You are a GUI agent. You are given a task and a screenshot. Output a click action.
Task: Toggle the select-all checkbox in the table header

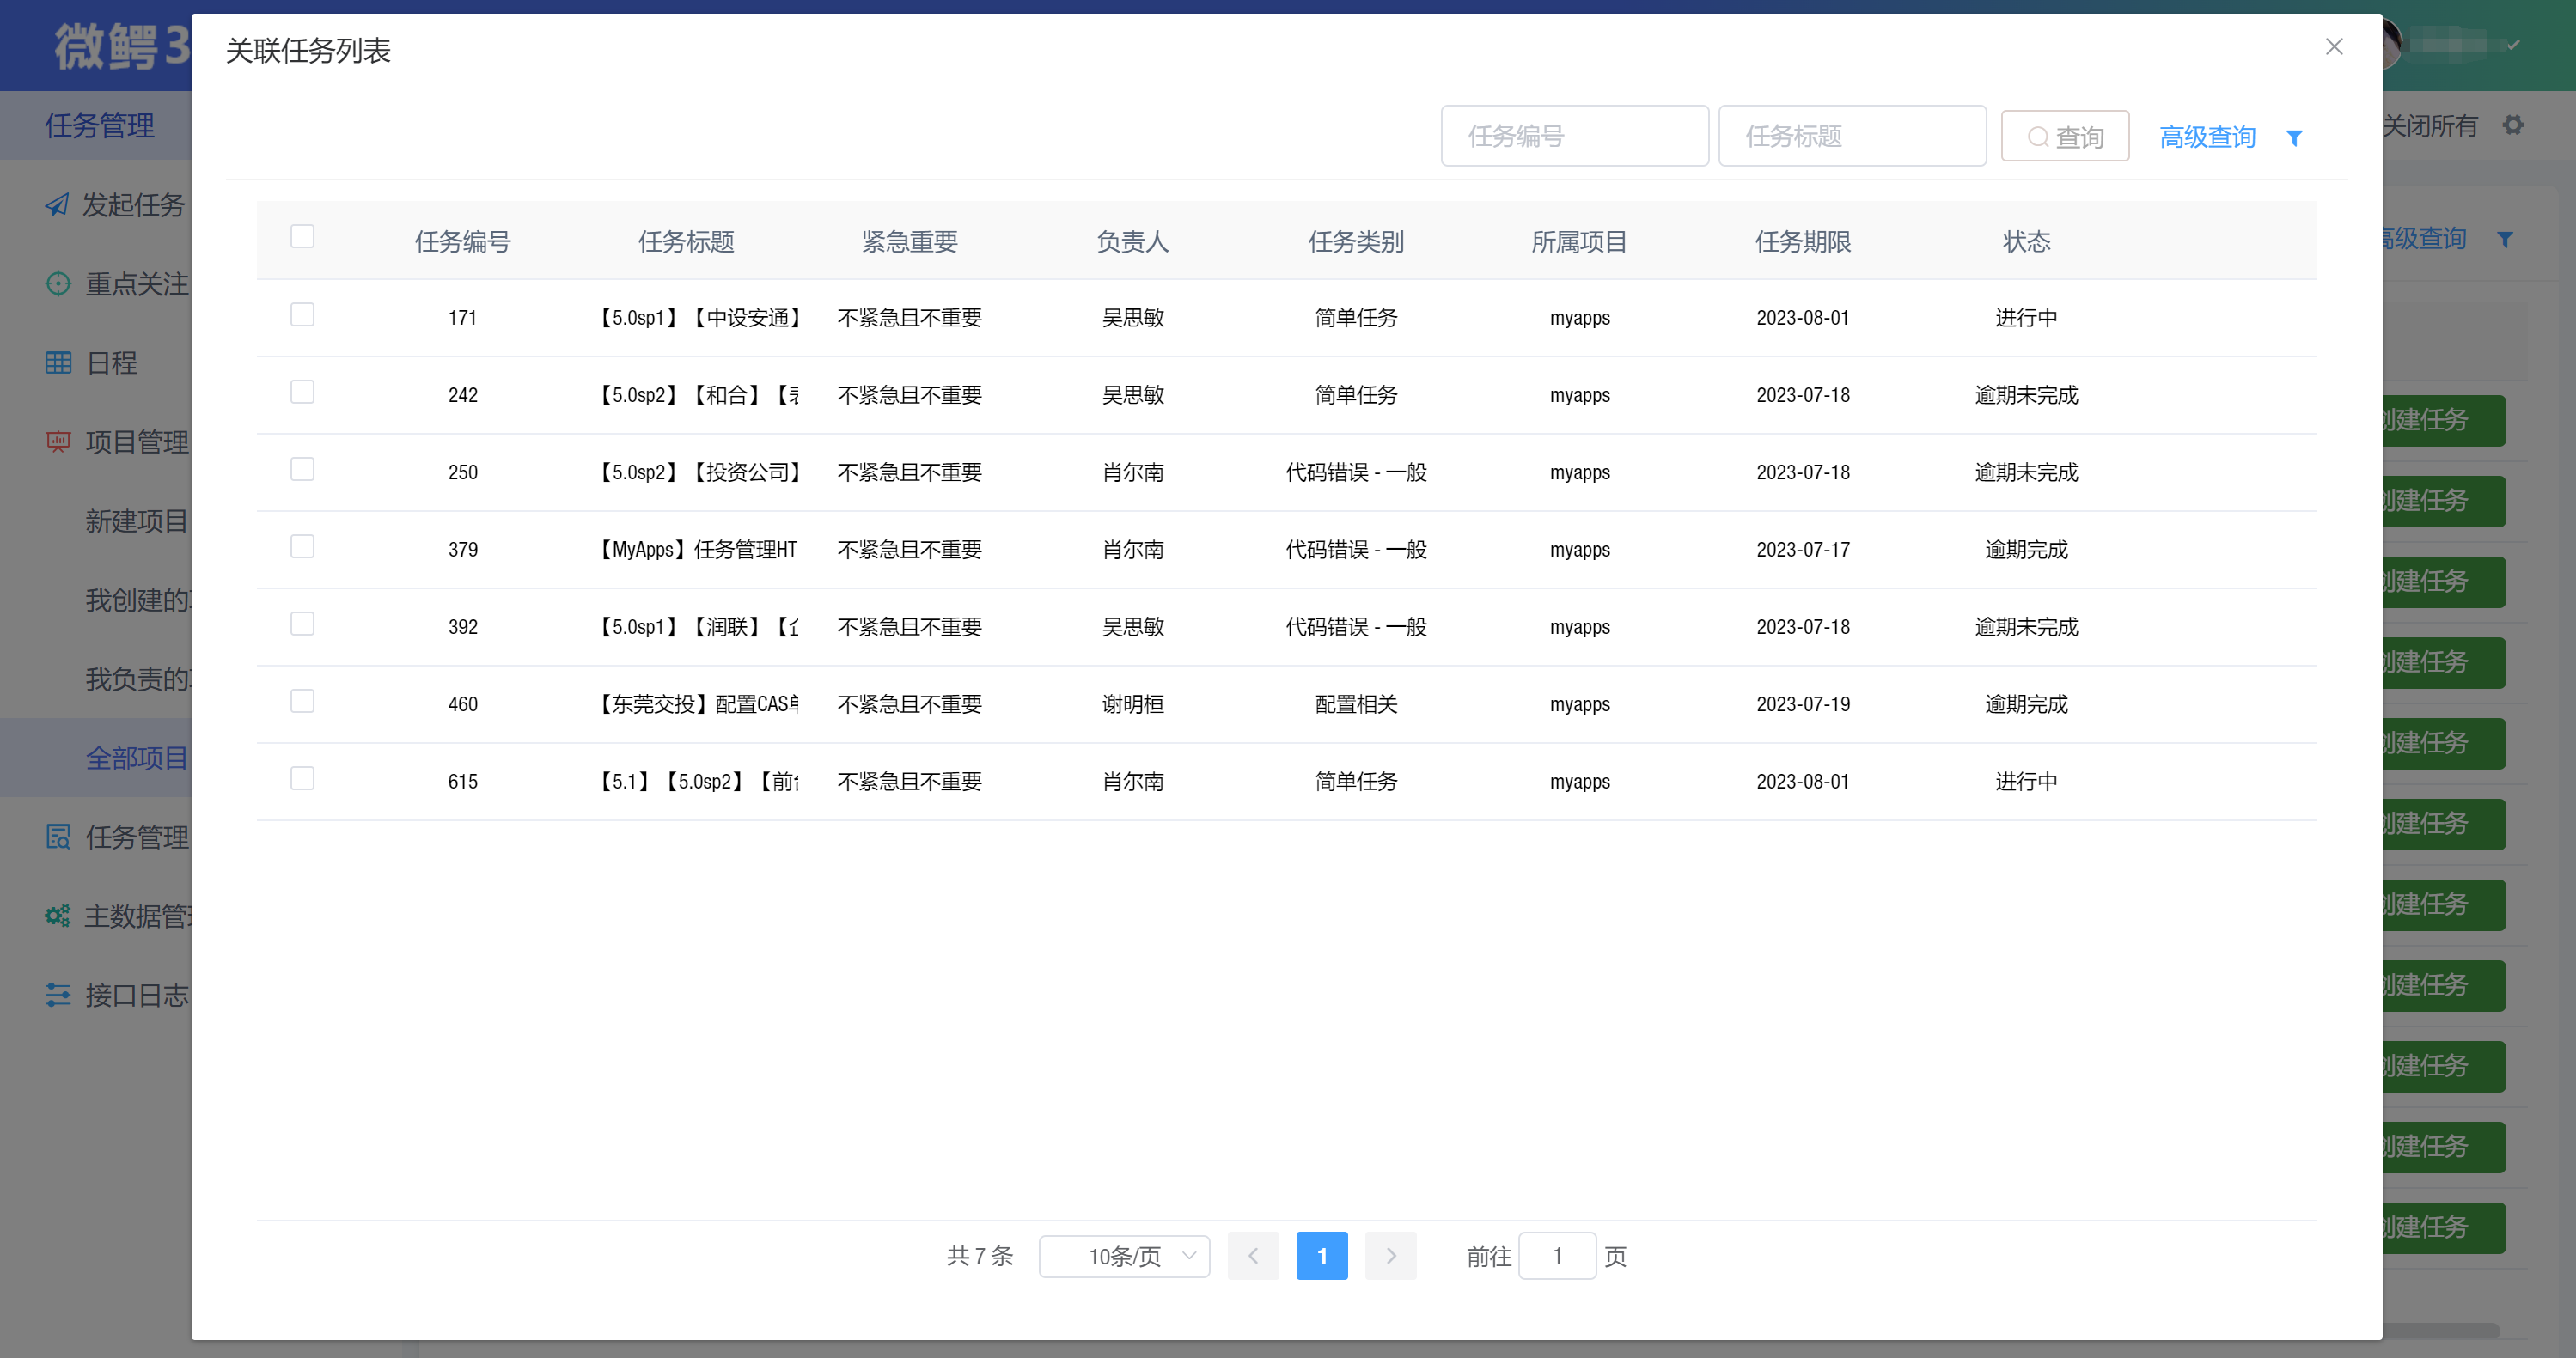click(x=302, y=237)
